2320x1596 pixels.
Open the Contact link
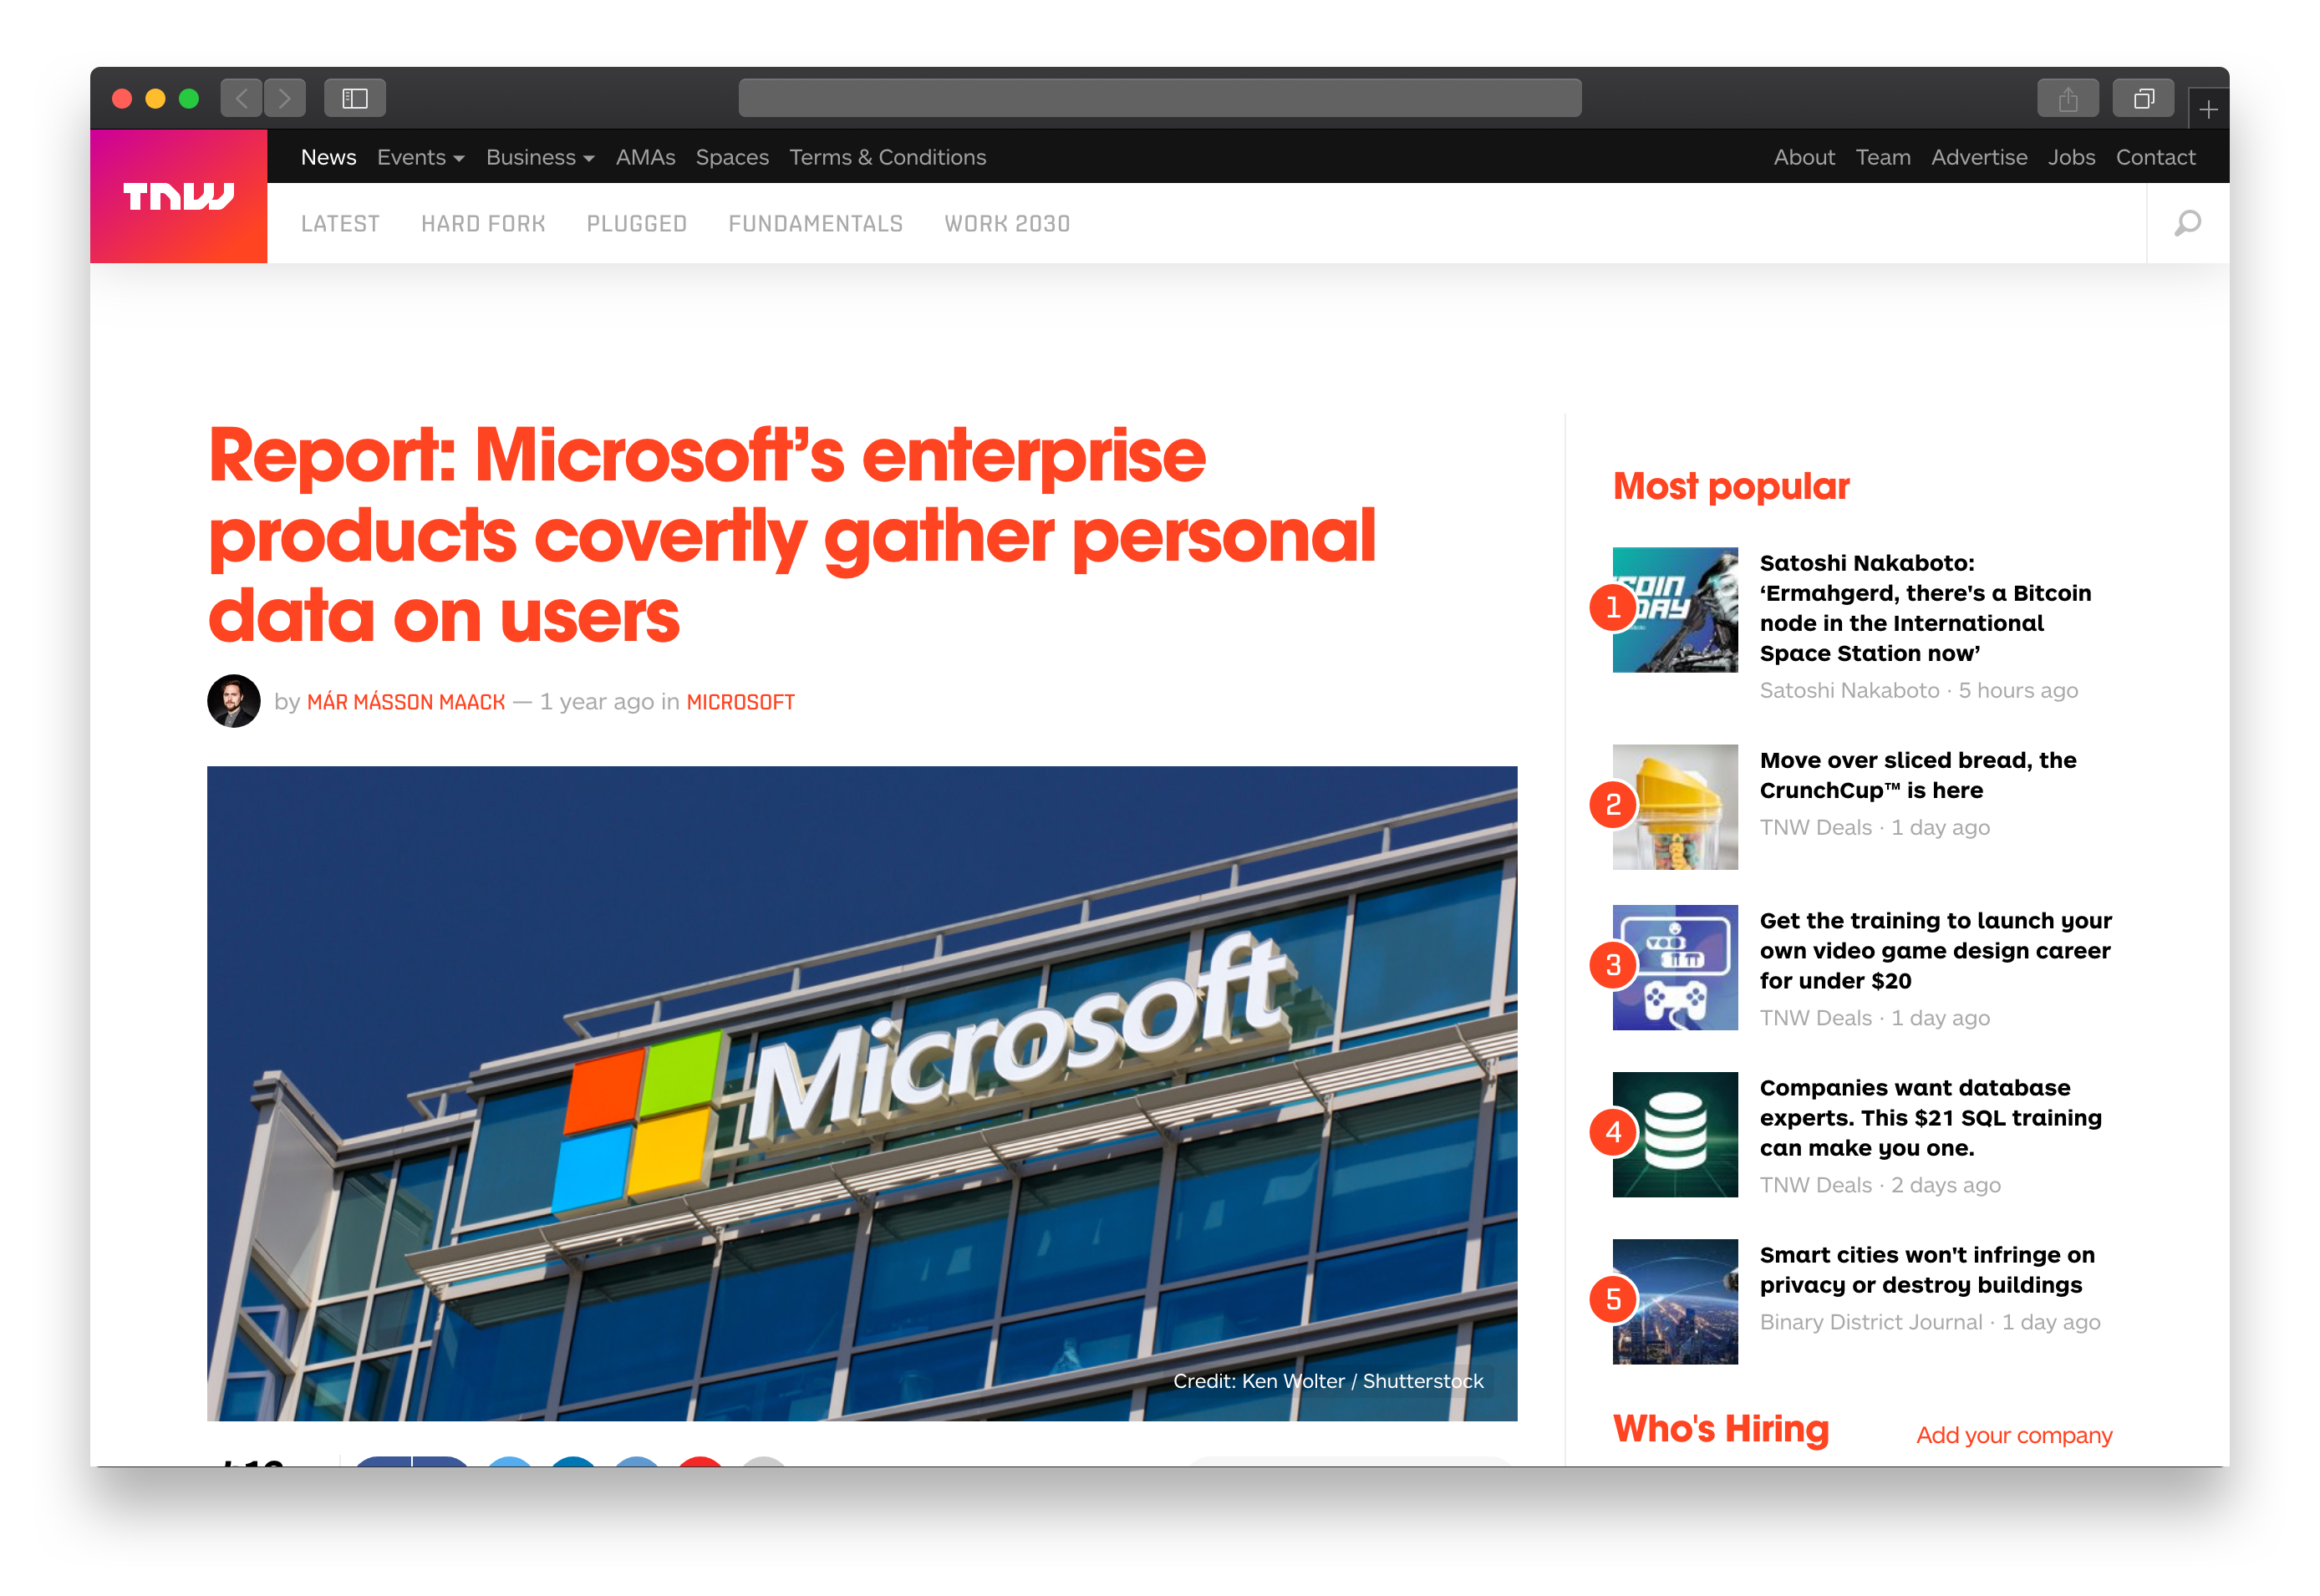pos(2155,157)
